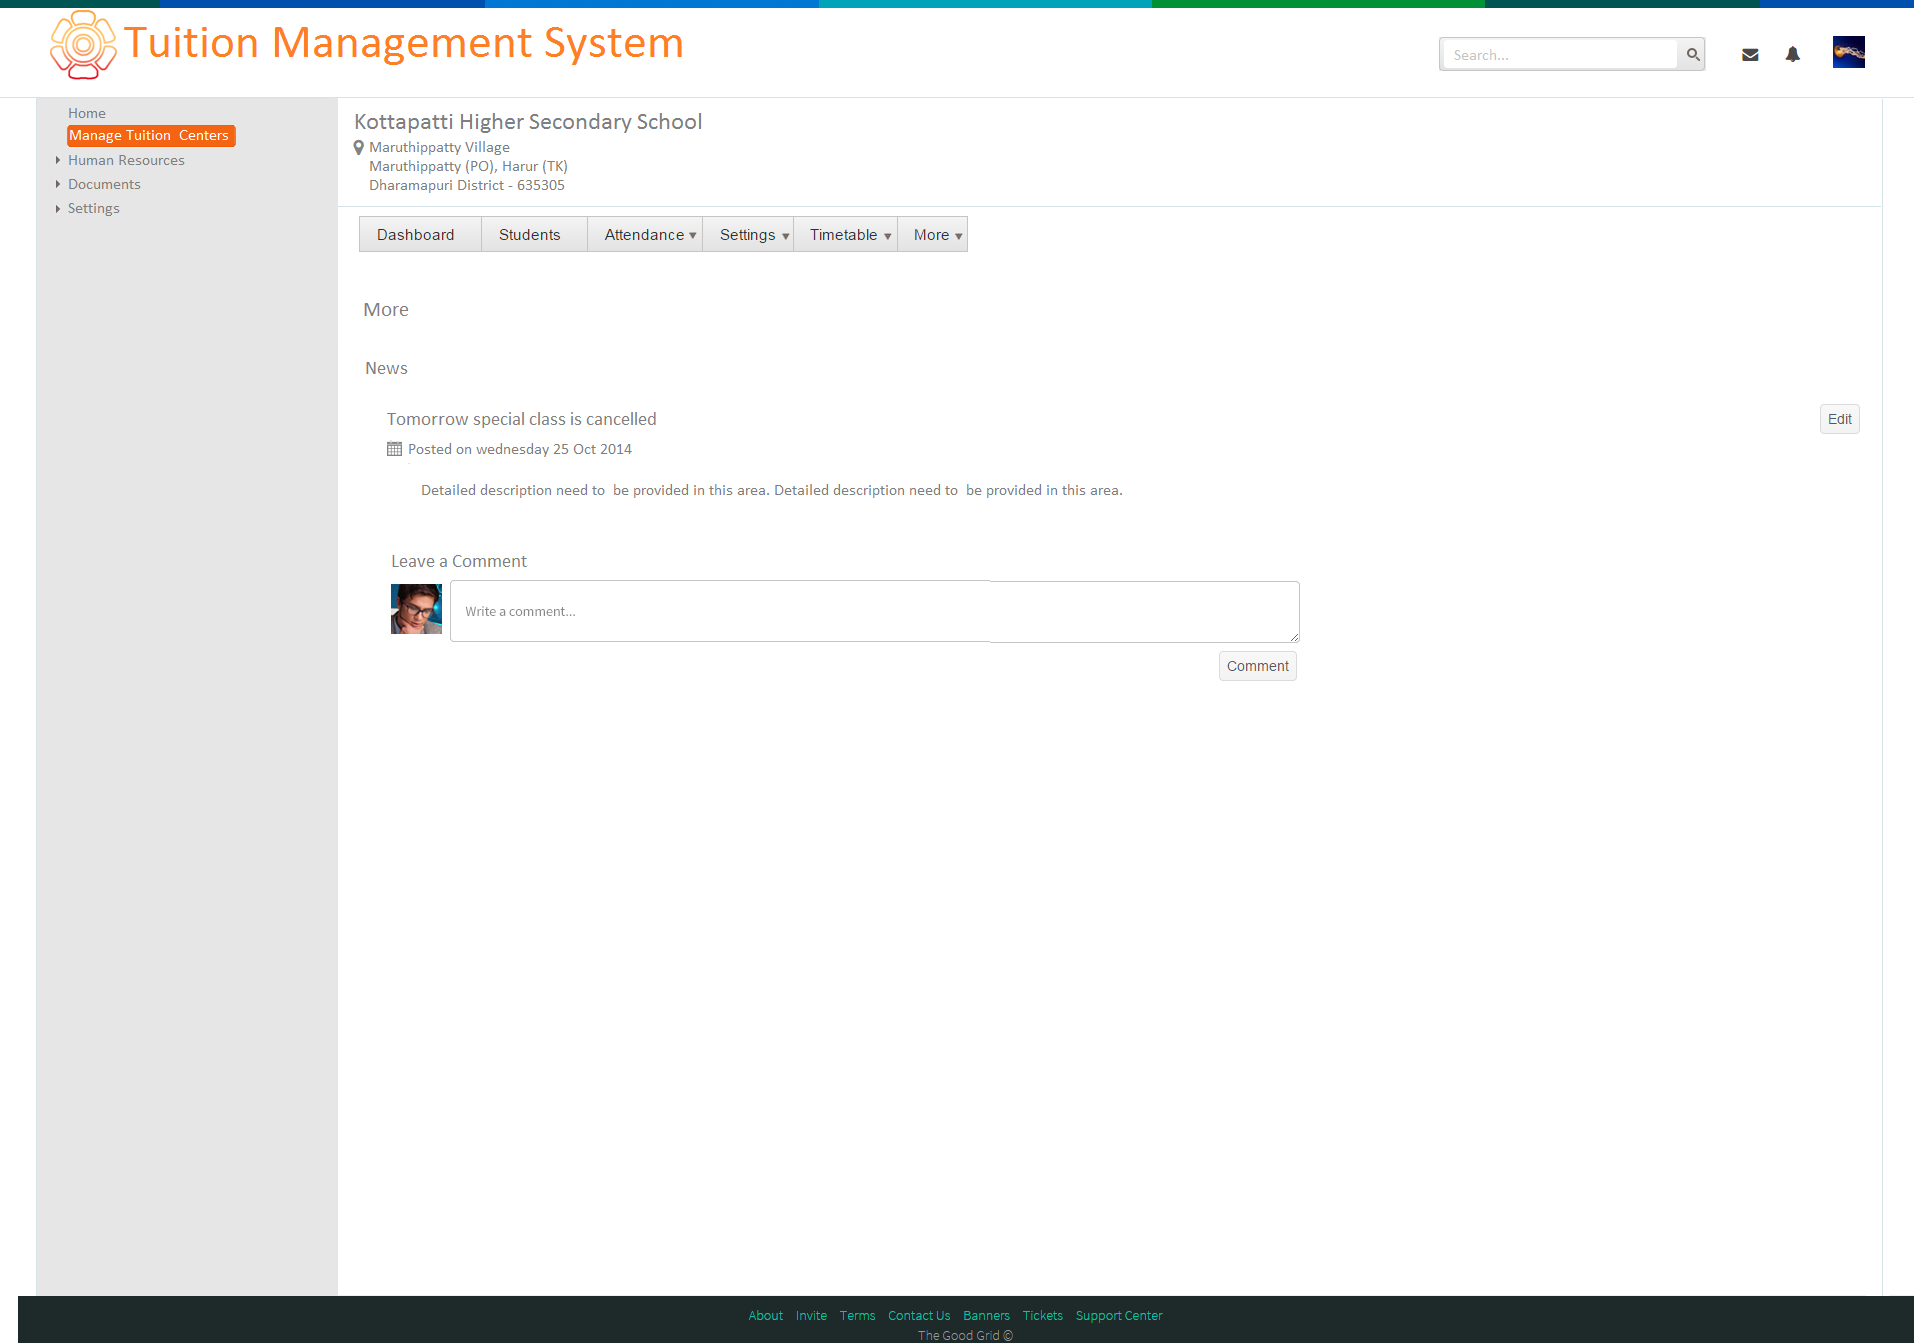
Task: Click the search magnifier icon
Action: (x=1692, y=54)
